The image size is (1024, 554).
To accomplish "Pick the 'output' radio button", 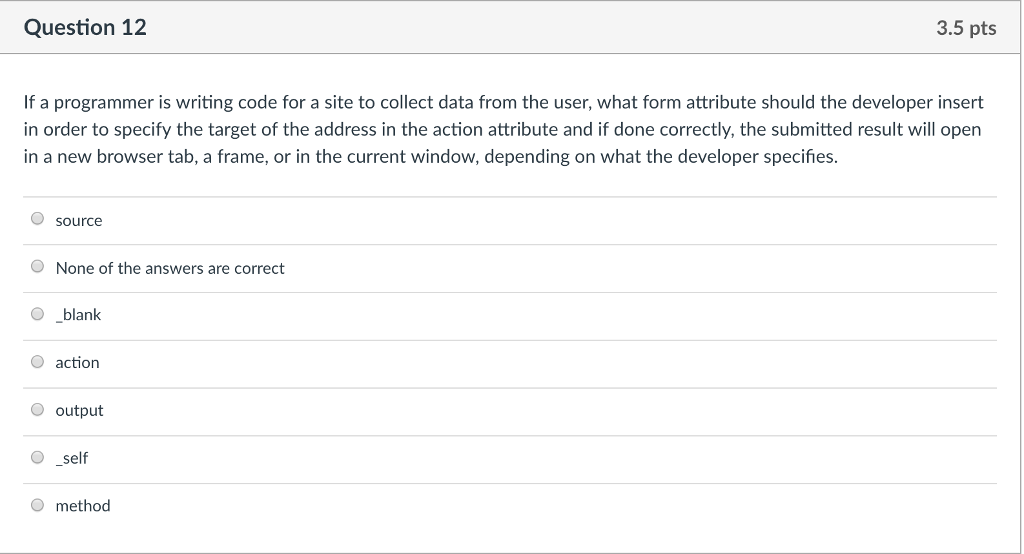I will point(38,410).
